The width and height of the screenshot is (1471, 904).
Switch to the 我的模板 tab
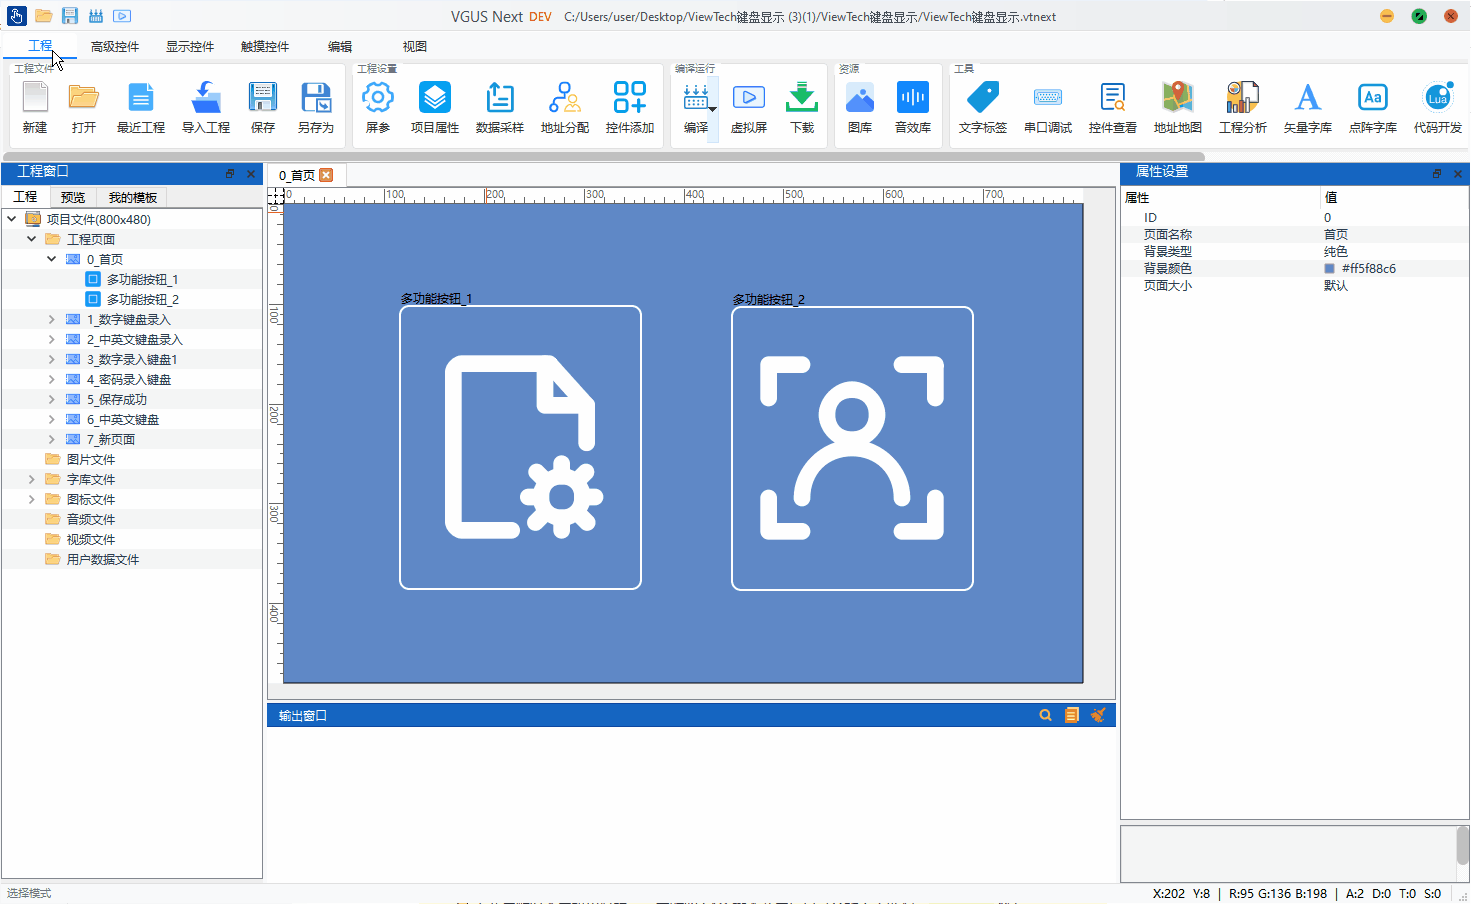point(133,197)
